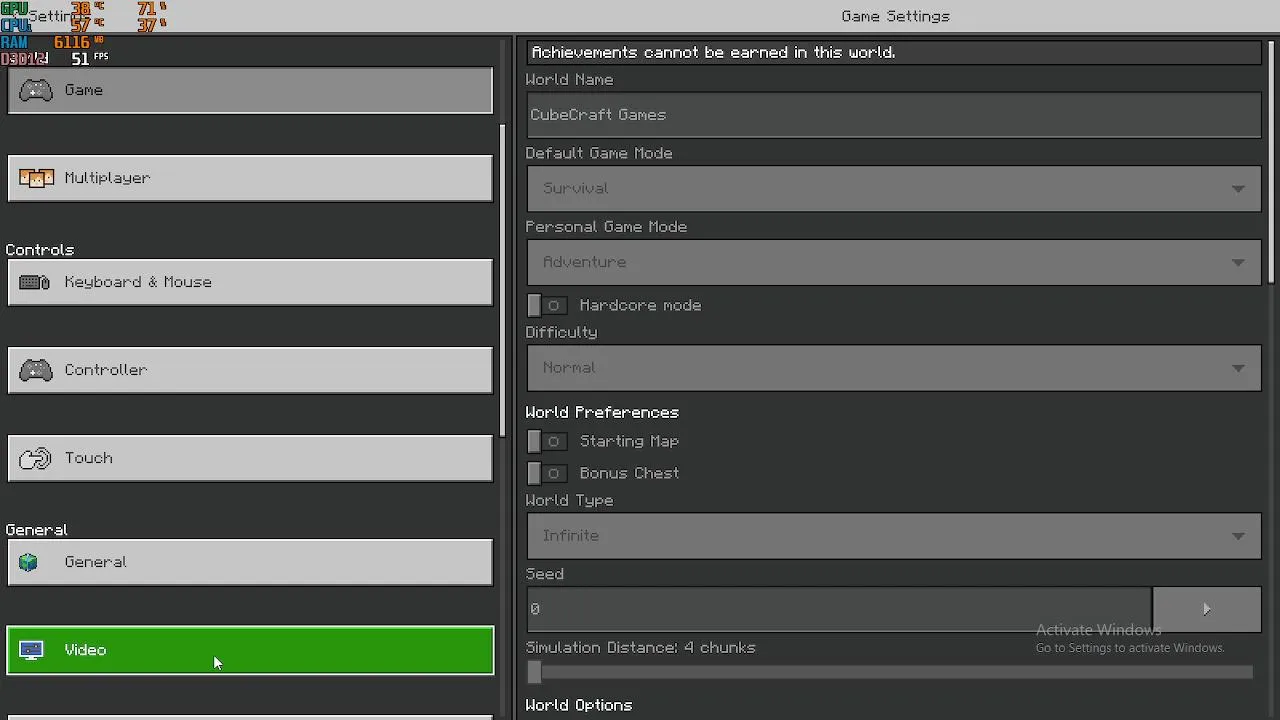The image size is (1280, 720).
Task: Click the monitor icon beside Video
Action: coord(31,650)
